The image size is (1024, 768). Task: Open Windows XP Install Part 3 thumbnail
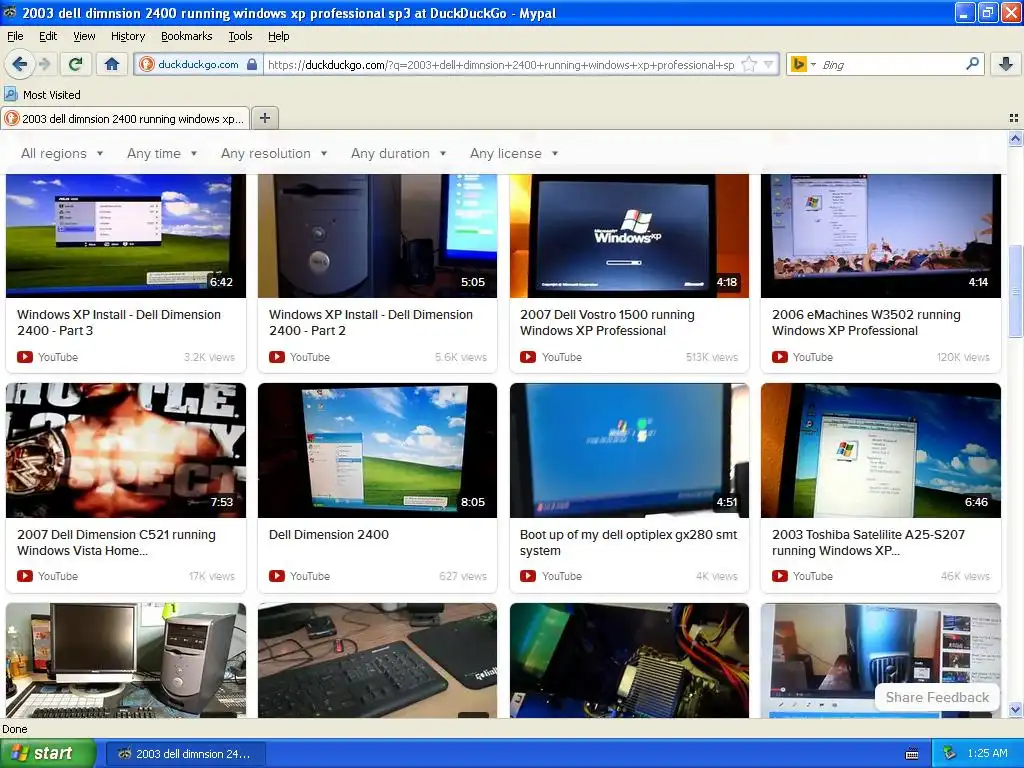(126, 236)
